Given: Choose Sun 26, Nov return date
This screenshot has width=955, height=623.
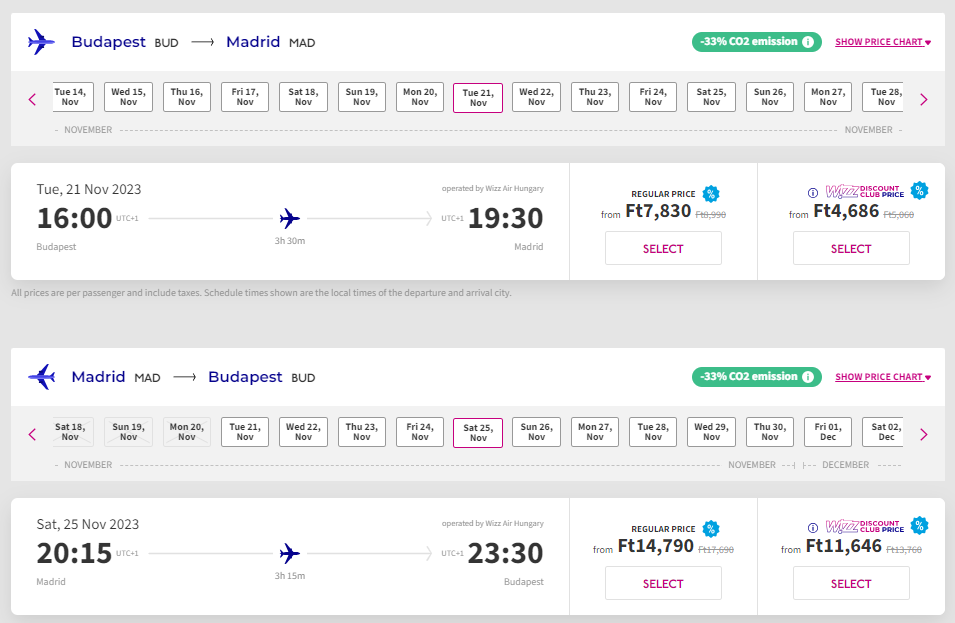Looking at the screenshot, I should [537, 432].
